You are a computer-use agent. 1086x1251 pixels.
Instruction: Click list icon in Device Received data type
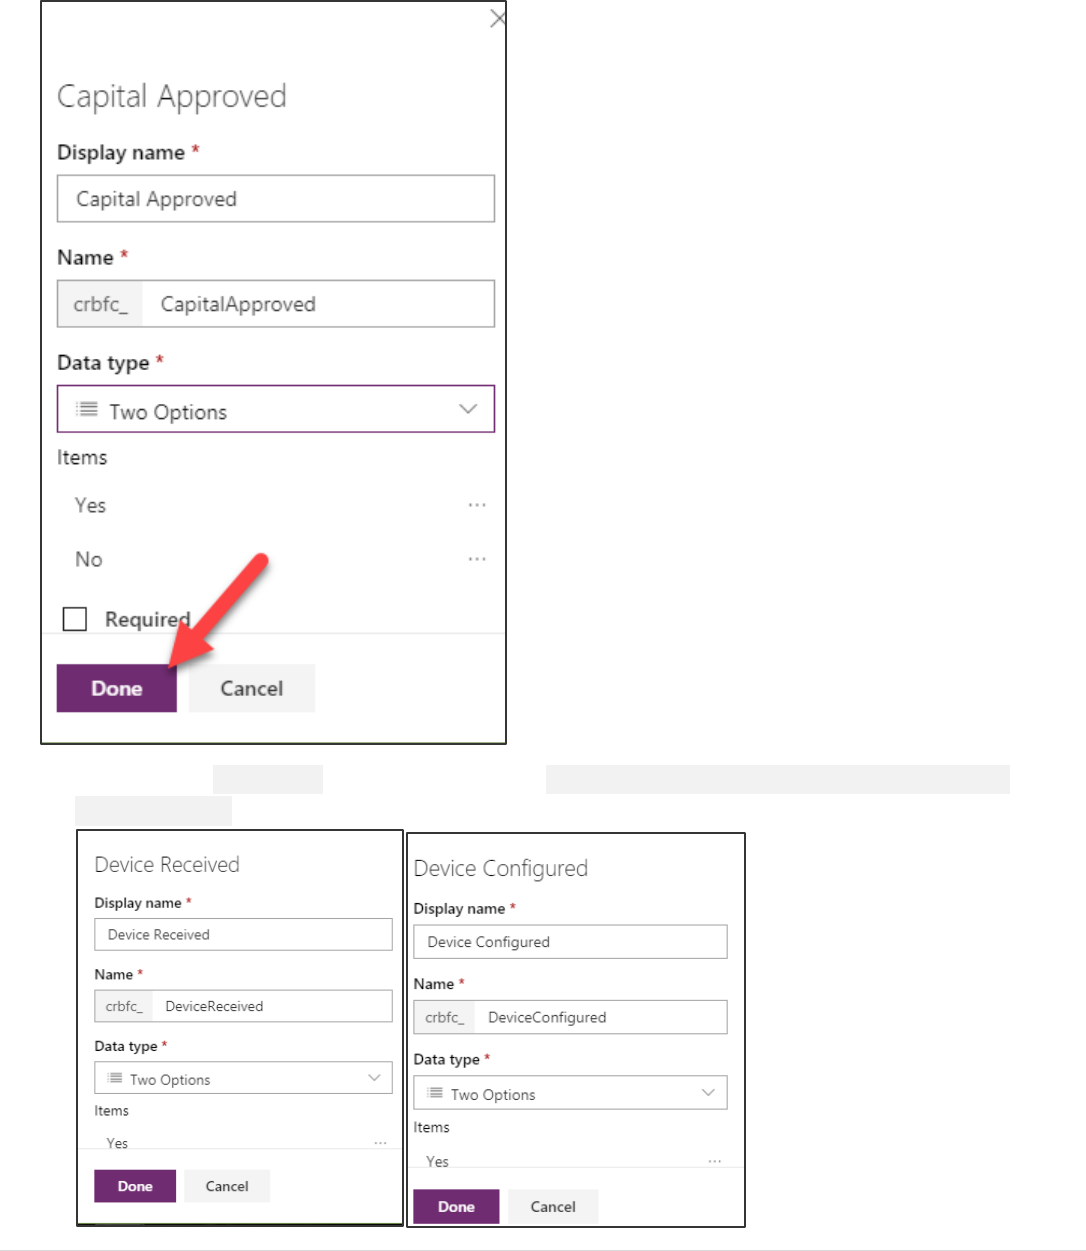click(115, 1078)
